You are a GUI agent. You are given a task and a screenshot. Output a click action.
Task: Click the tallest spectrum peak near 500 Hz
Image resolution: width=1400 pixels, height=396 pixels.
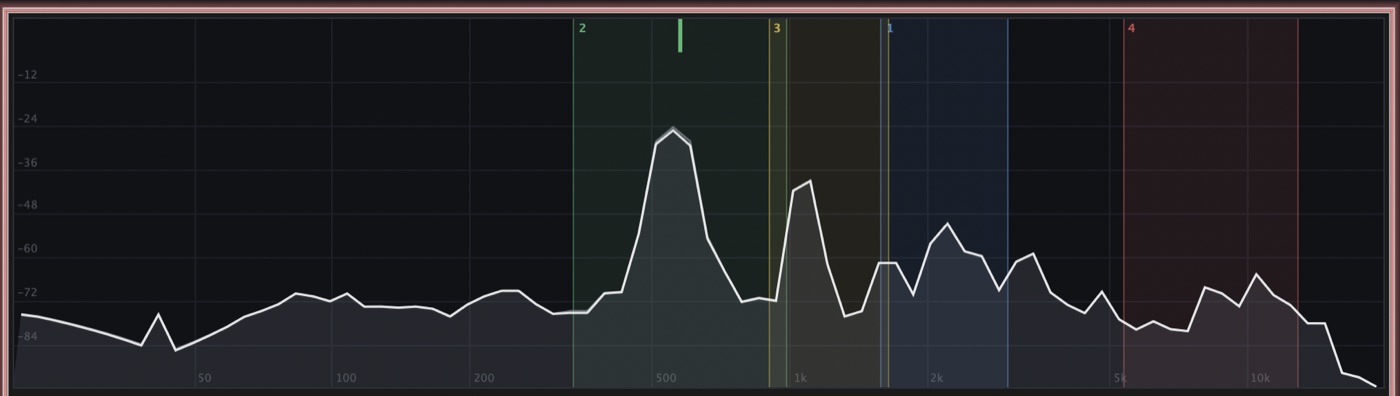674,130
